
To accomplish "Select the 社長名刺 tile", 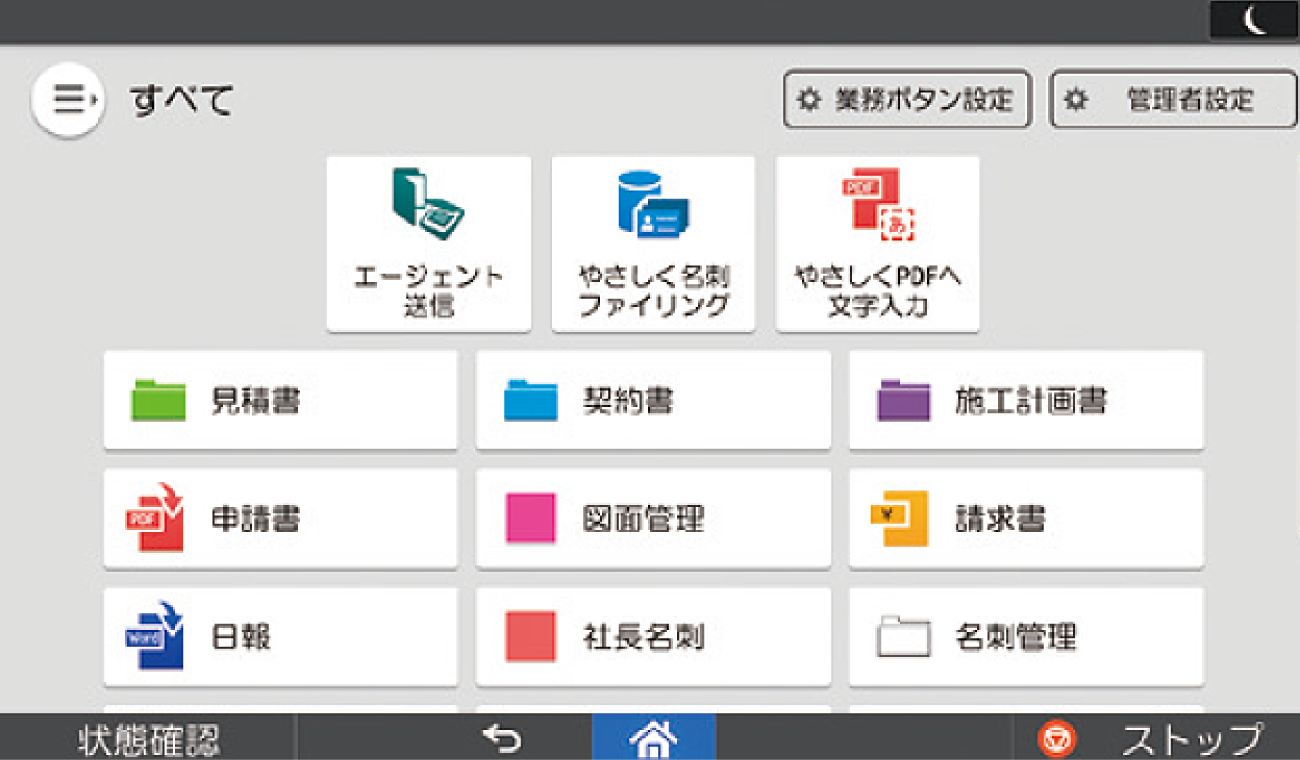I will (x=653, y=636).
